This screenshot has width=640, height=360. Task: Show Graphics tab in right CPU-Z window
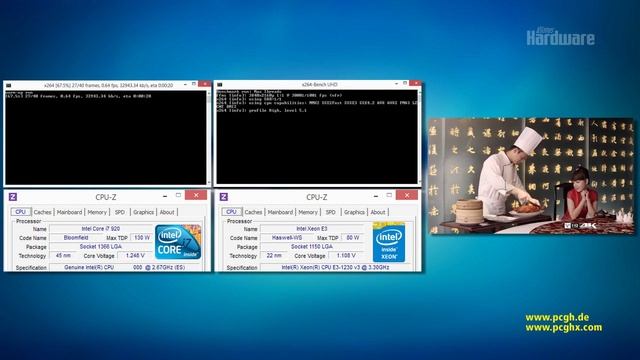coord(355,212)
